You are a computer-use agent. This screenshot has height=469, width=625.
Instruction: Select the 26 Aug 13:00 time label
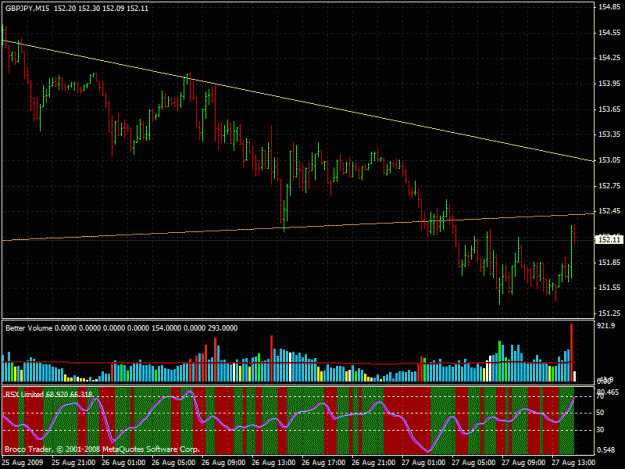[x=273, y=463]
